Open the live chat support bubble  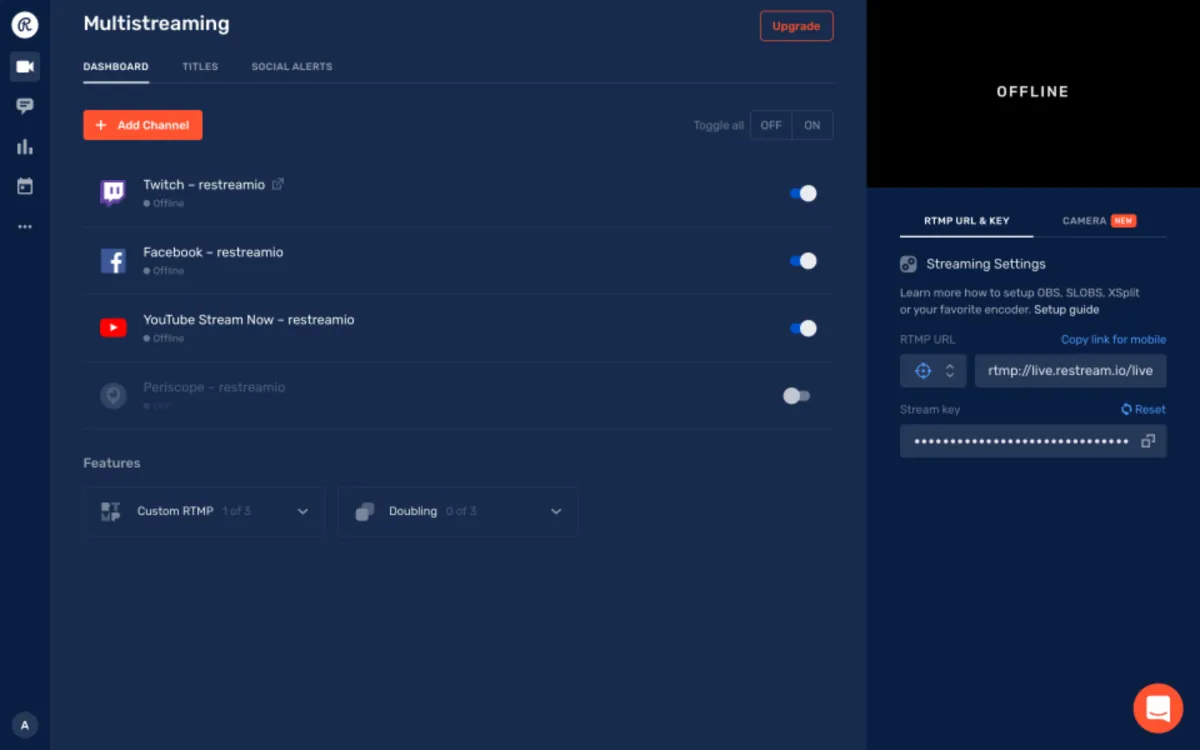(x=1158, y=708)
